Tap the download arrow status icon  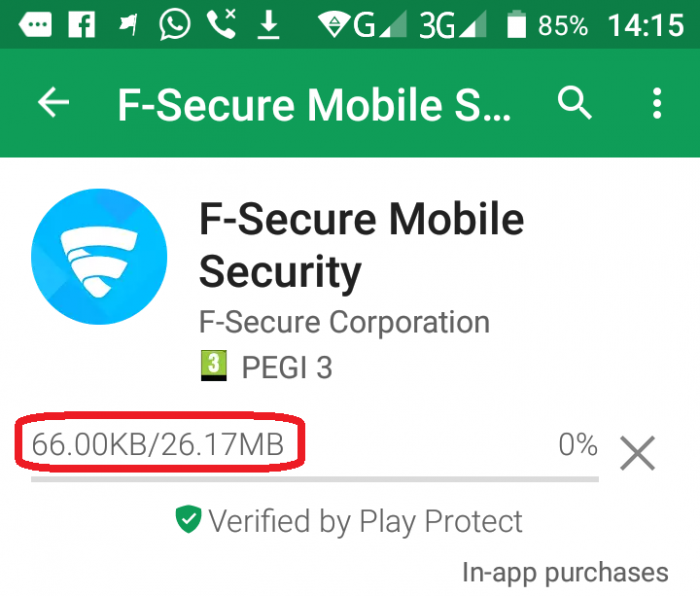point(268,25)
